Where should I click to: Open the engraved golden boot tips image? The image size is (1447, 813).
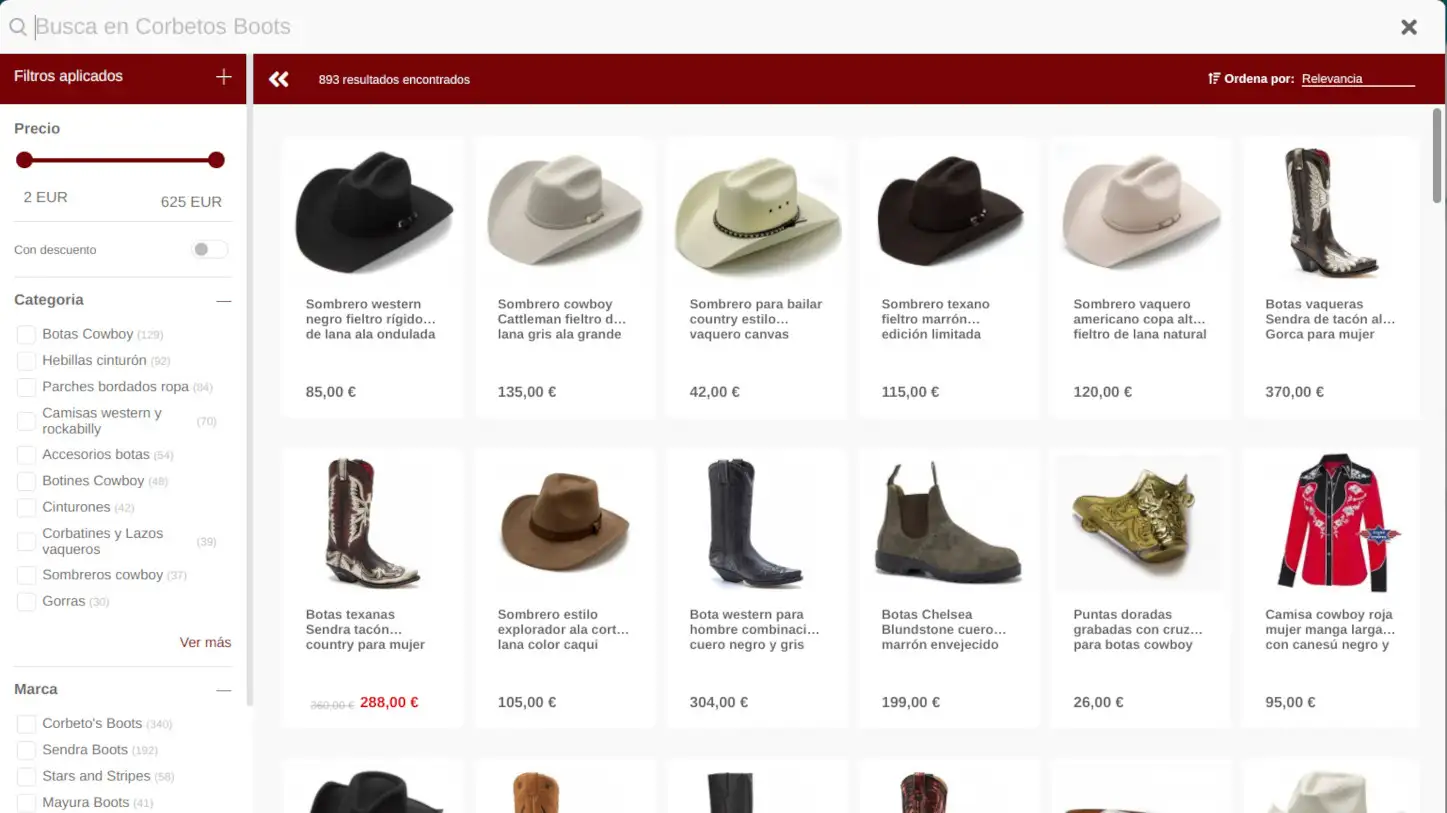pyautogui.click(x=1140, y=523)
